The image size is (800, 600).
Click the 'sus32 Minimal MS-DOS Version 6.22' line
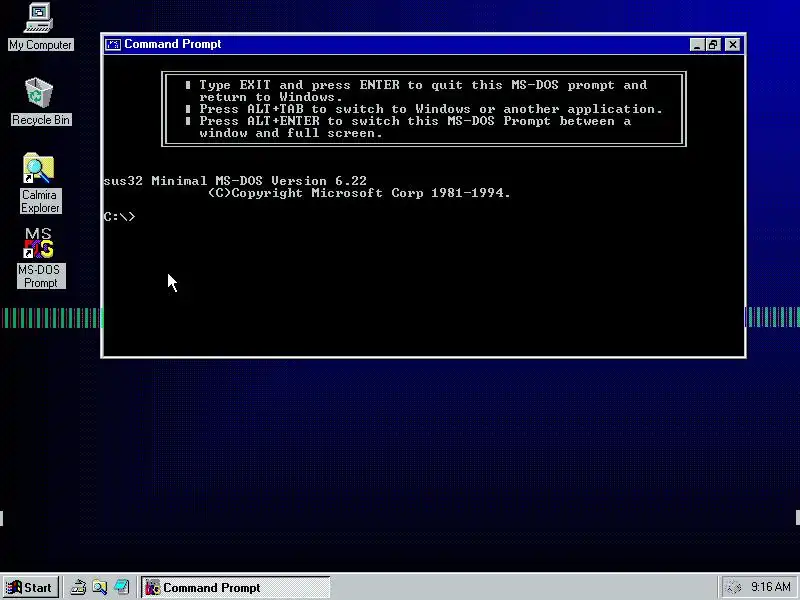point(235,181)
